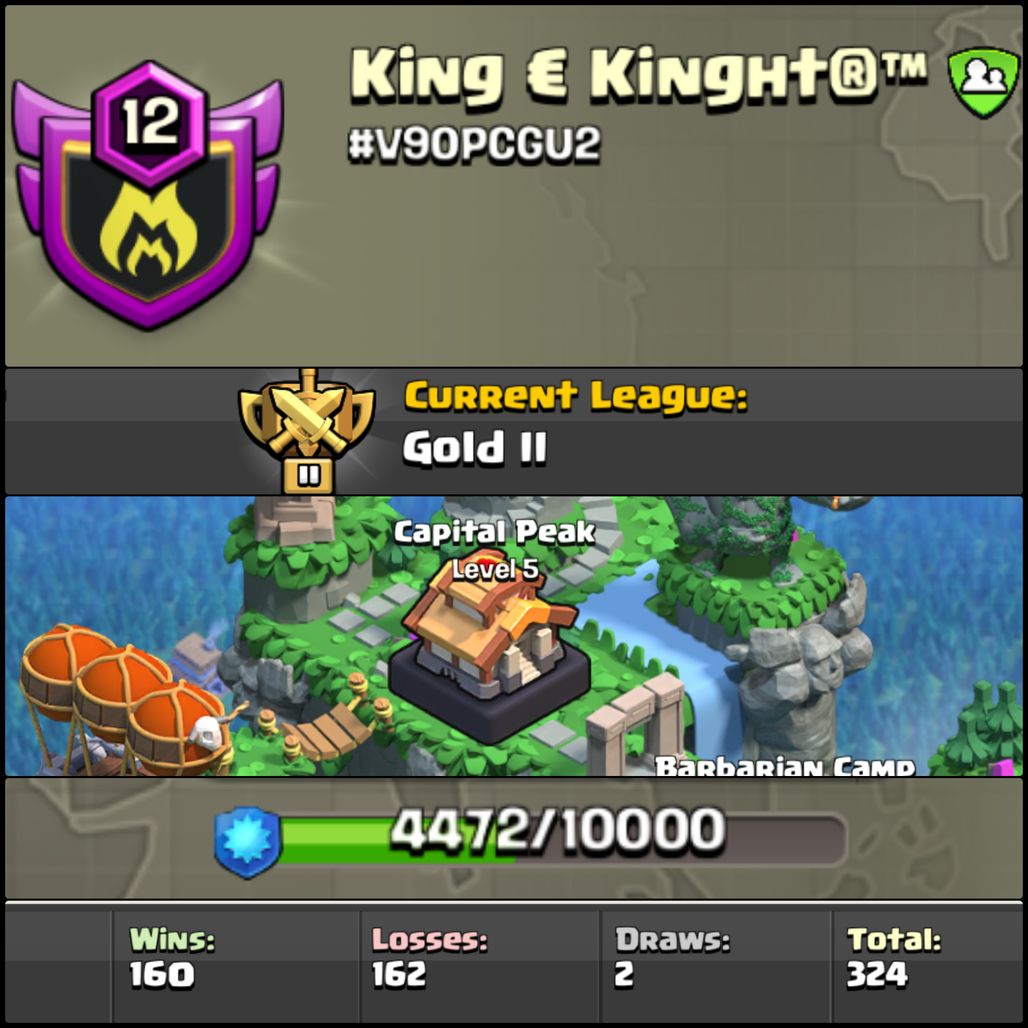1028x1028 pixels.
Task: Select the Wins 160 stat
Action: click(172, 957)
